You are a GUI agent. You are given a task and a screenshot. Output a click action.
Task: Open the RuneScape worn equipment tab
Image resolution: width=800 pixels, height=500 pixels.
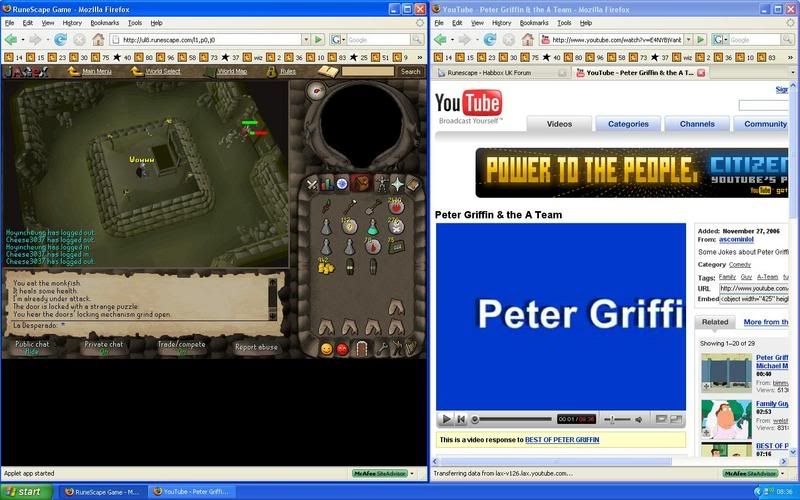[x=381, y=184]
